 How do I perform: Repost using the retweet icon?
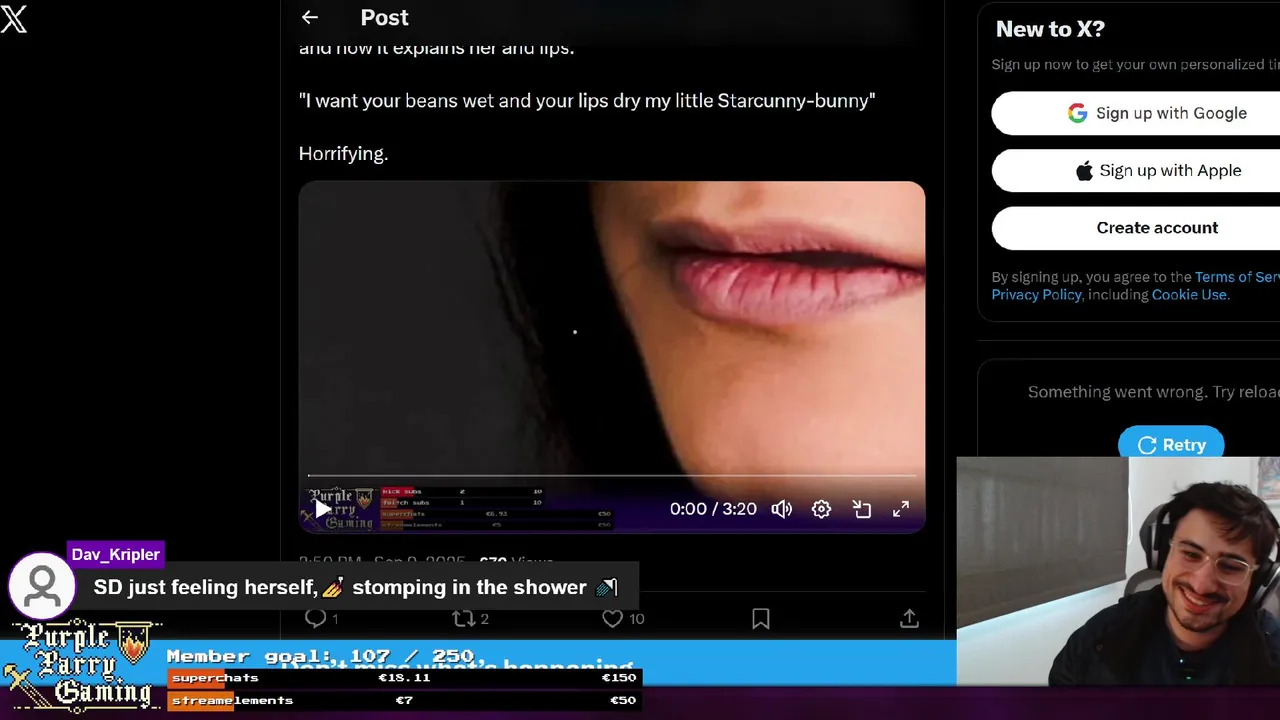coord(463,619)
